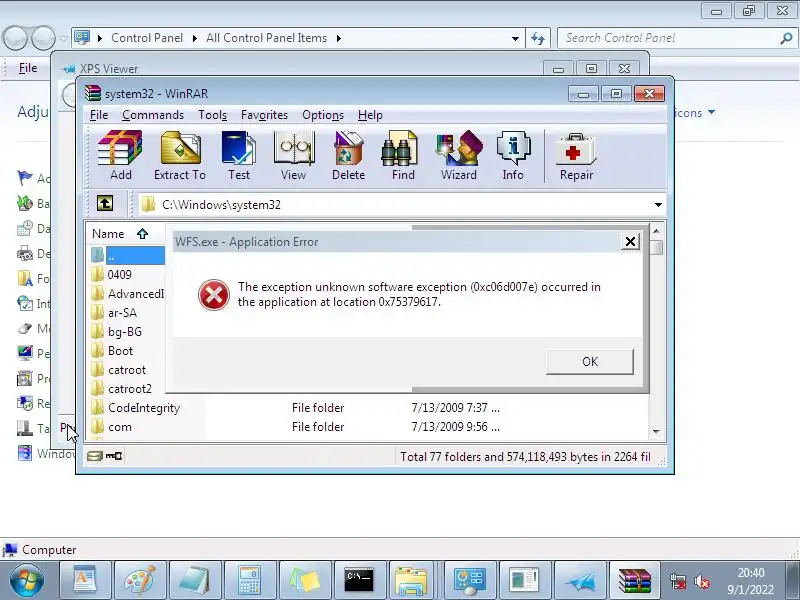Click Control Panel in the address breadcrumb
The height and width of the screenshot is (600, 800).
click(x=147, y=38)
